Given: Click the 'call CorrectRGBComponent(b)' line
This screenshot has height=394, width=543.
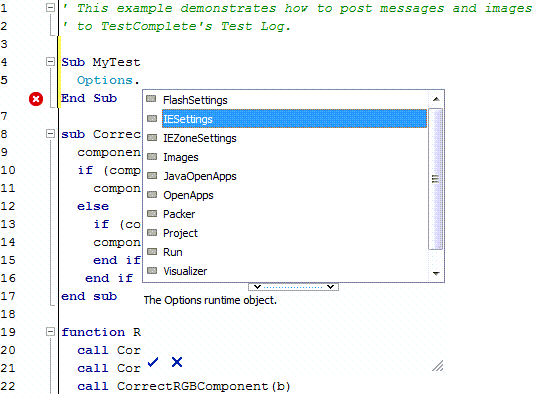Looking at the screenshot, I should coord(184,386).
